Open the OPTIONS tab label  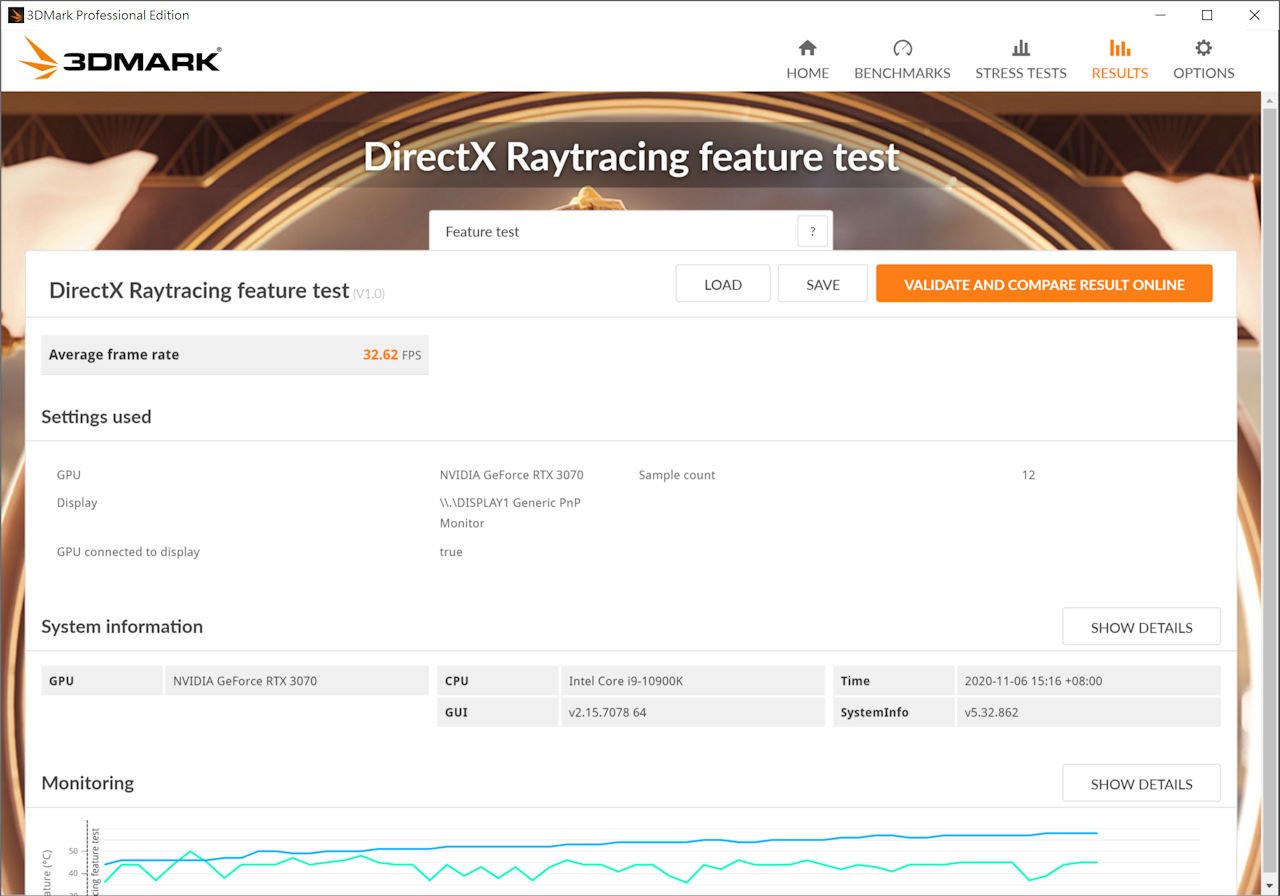click(x=1204, y=73)
